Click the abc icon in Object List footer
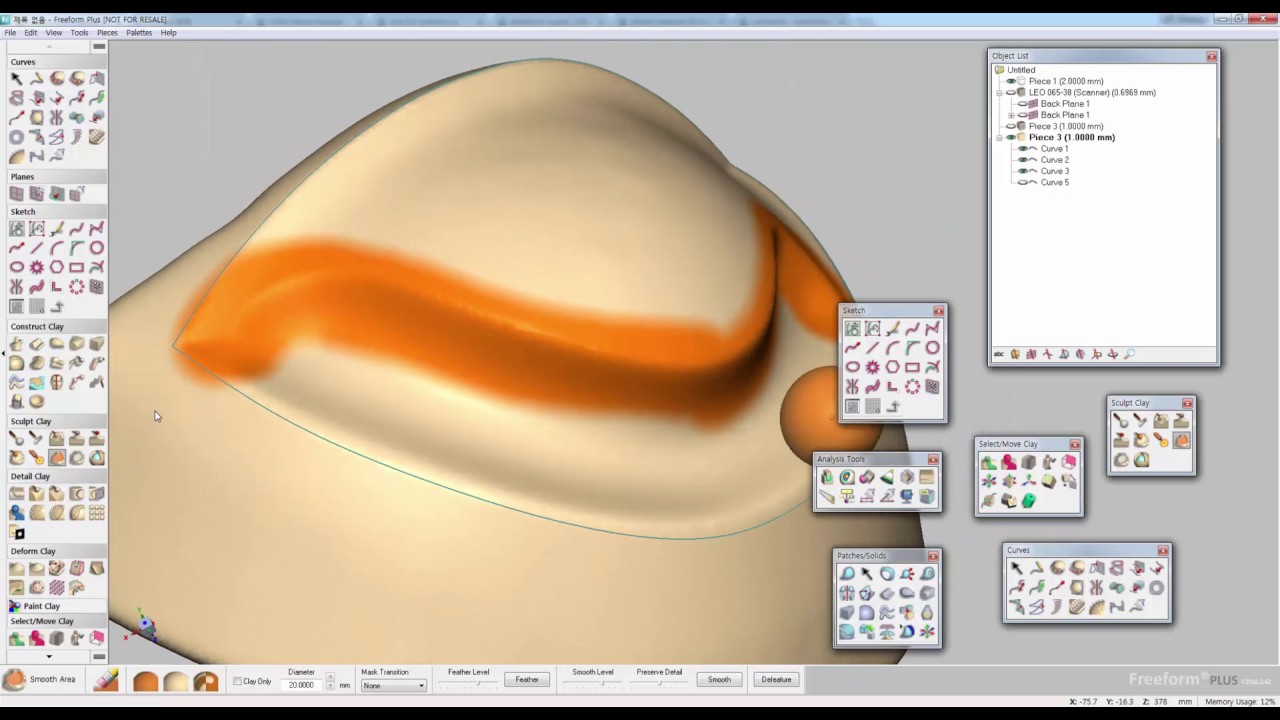 point(999,354)
